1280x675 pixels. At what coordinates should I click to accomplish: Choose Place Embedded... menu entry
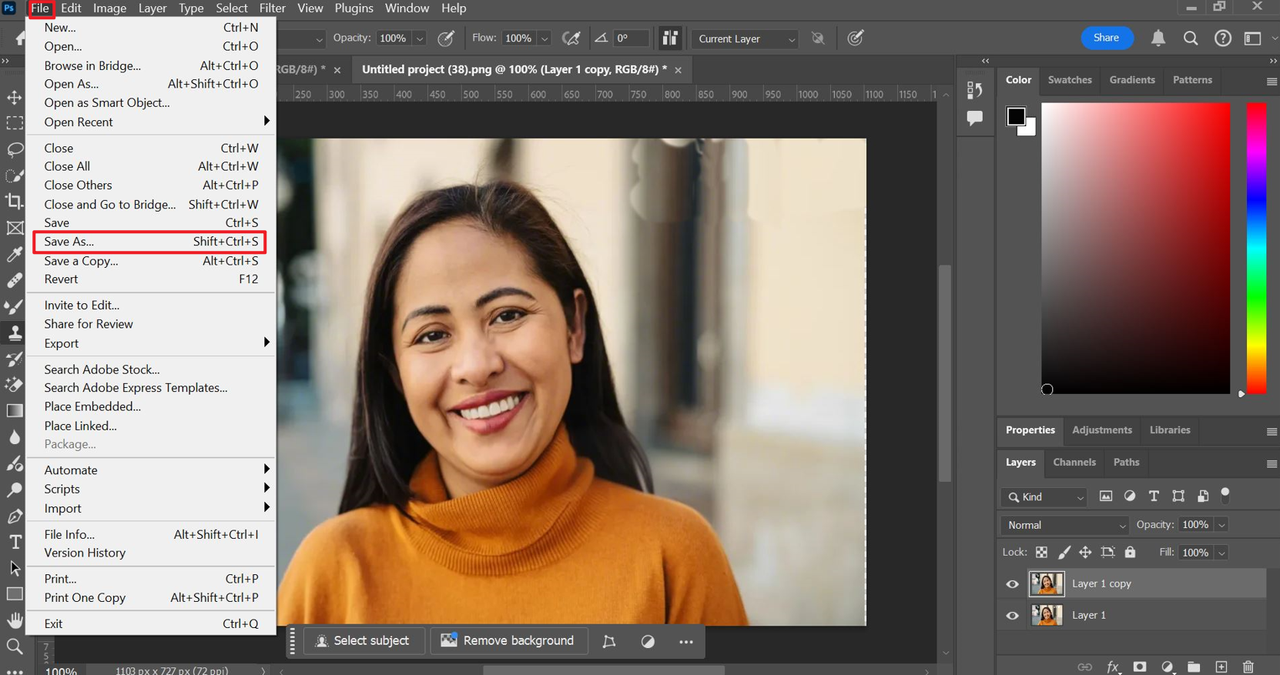(152, 407)
